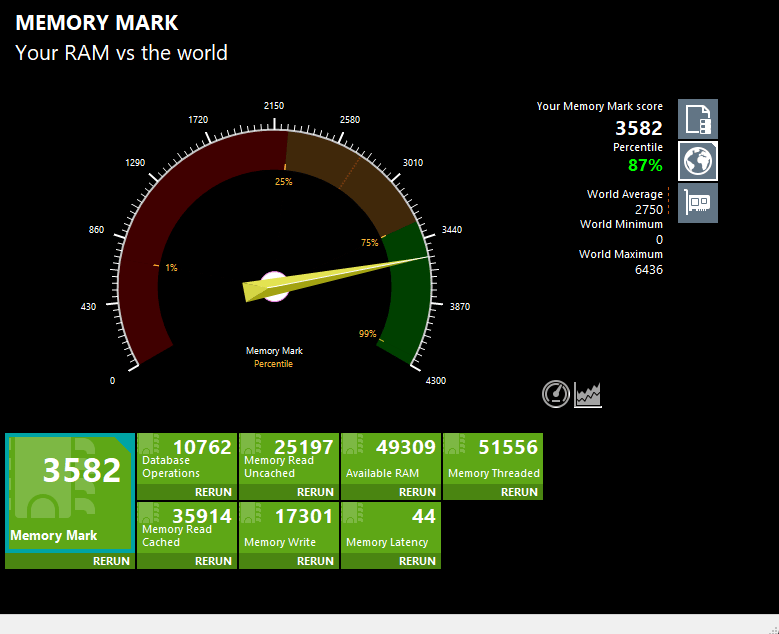
Task: Click the 3440 gauge scale label
Action: (x=452, y=230)
